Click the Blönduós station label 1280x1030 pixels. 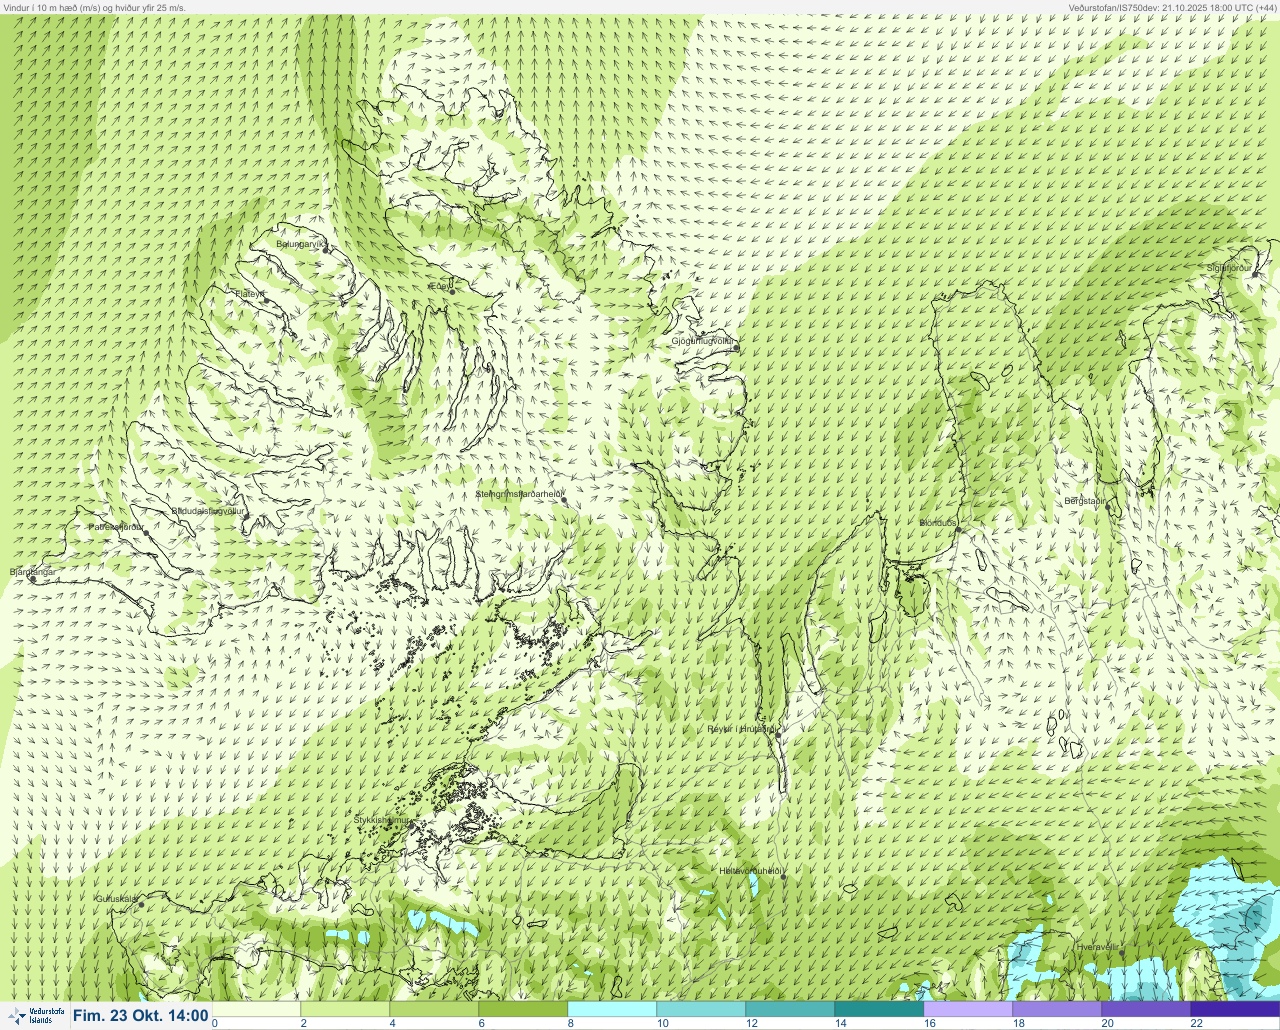[x=938, y=523]
